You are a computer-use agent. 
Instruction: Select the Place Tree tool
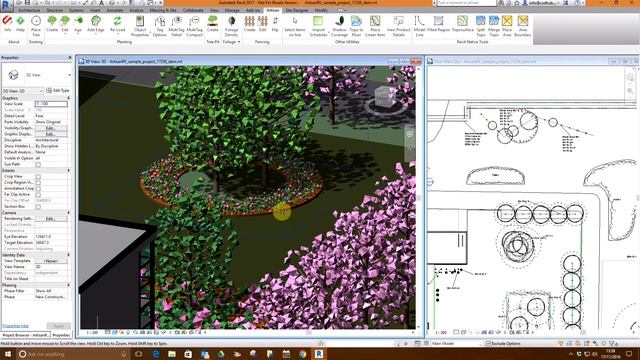36,26
